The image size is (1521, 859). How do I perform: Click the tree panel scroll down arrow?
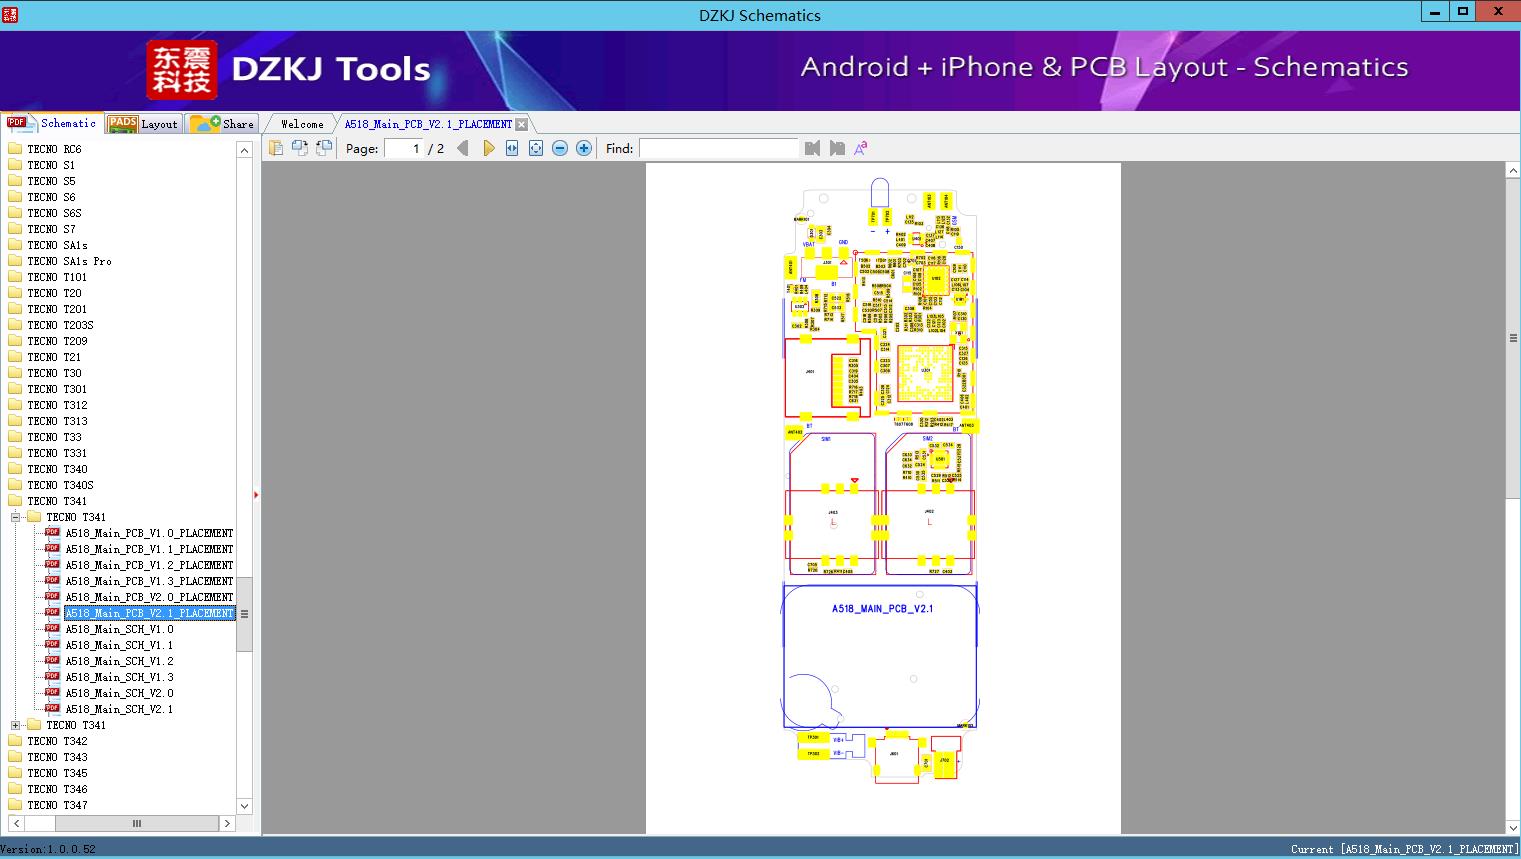coord(244,806)
